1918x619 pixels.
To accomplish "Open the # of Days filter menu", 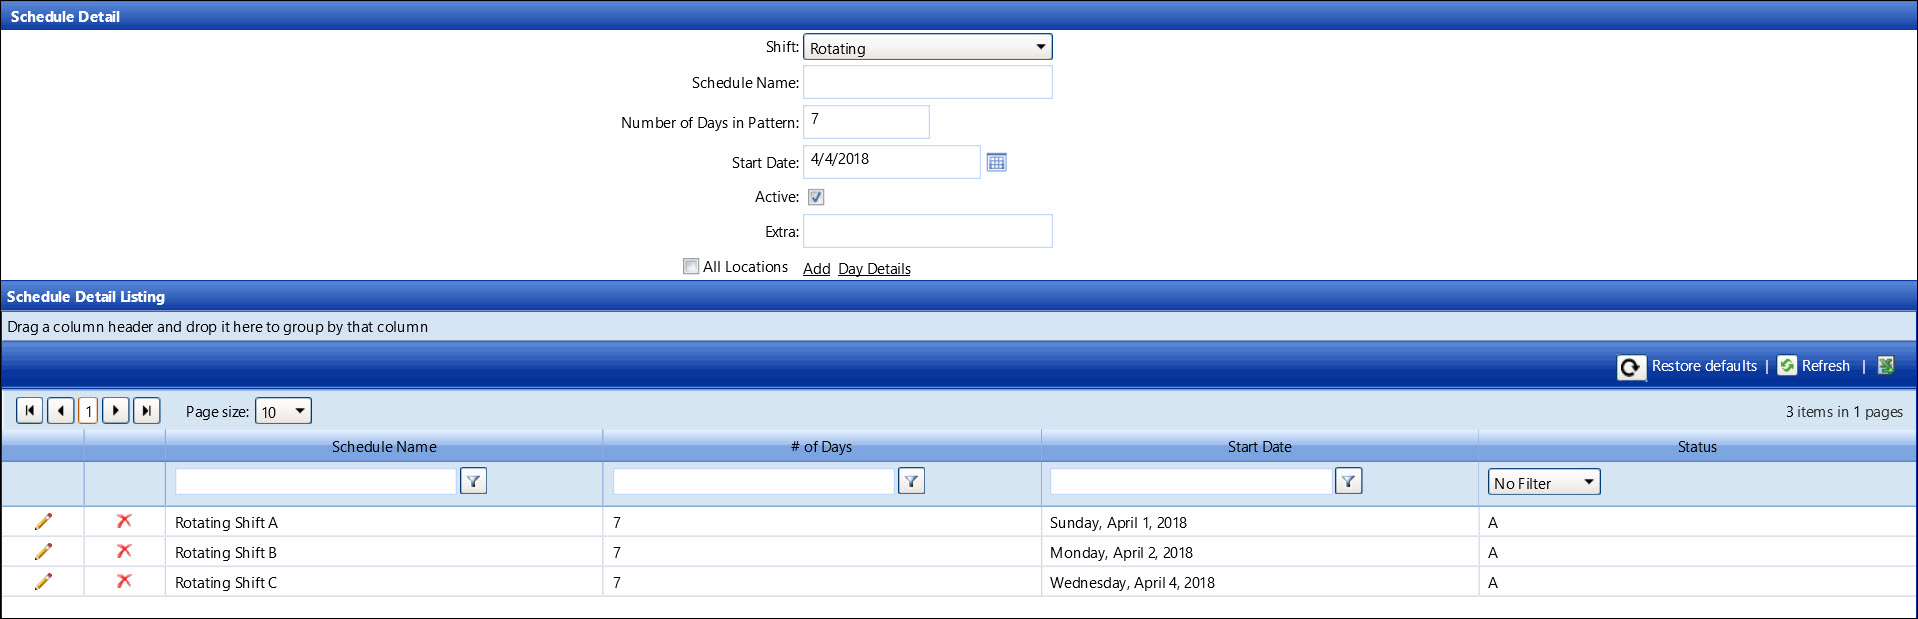I will tap(911, 482).
